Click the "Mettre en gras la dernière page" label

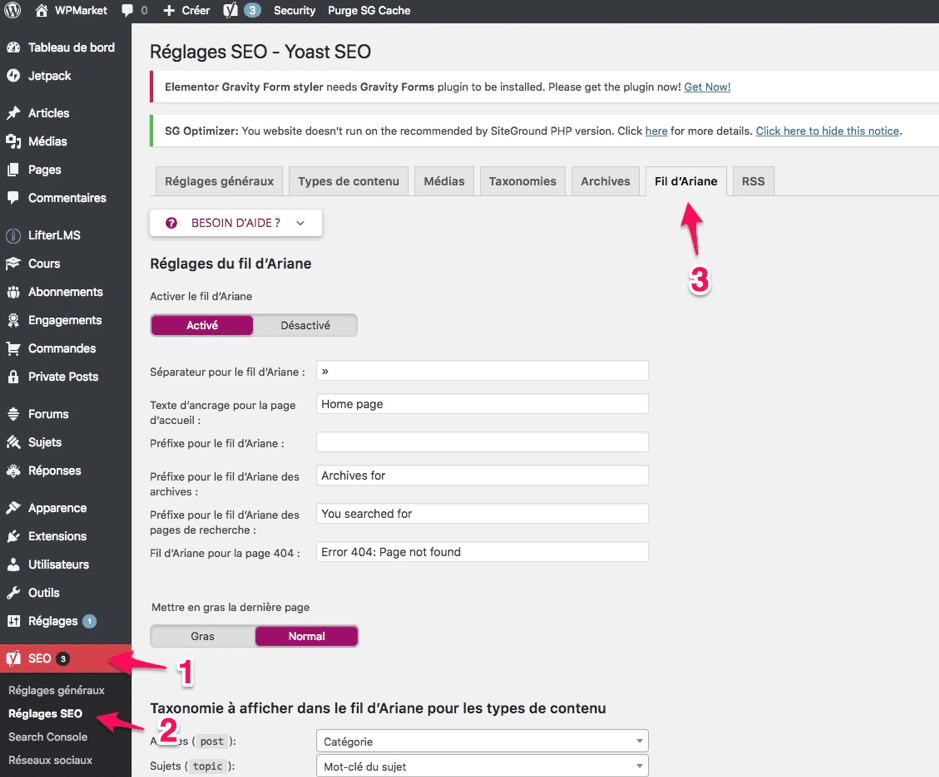(231, 607)
